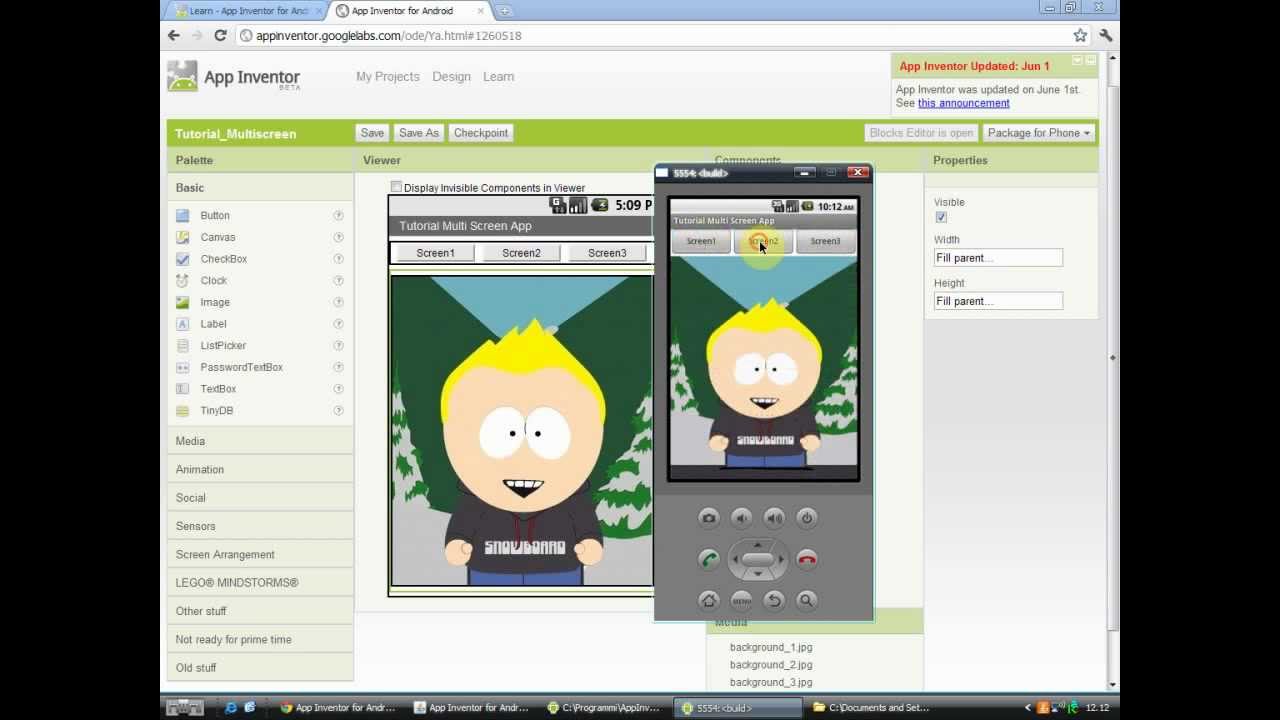
Task: Open help for TinyDB component
Action: [x=338, y=410]
